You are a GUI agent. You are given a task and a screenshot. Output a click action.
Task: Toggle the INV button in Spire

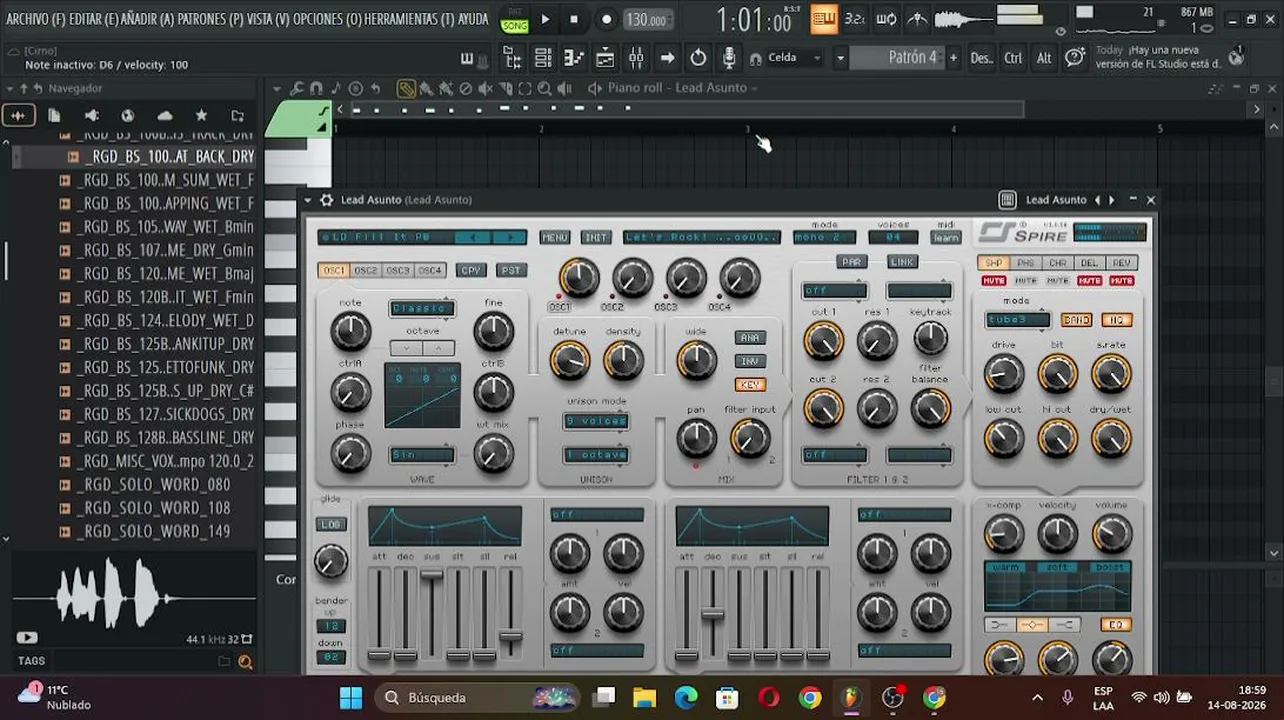click(x=750, y=361)
